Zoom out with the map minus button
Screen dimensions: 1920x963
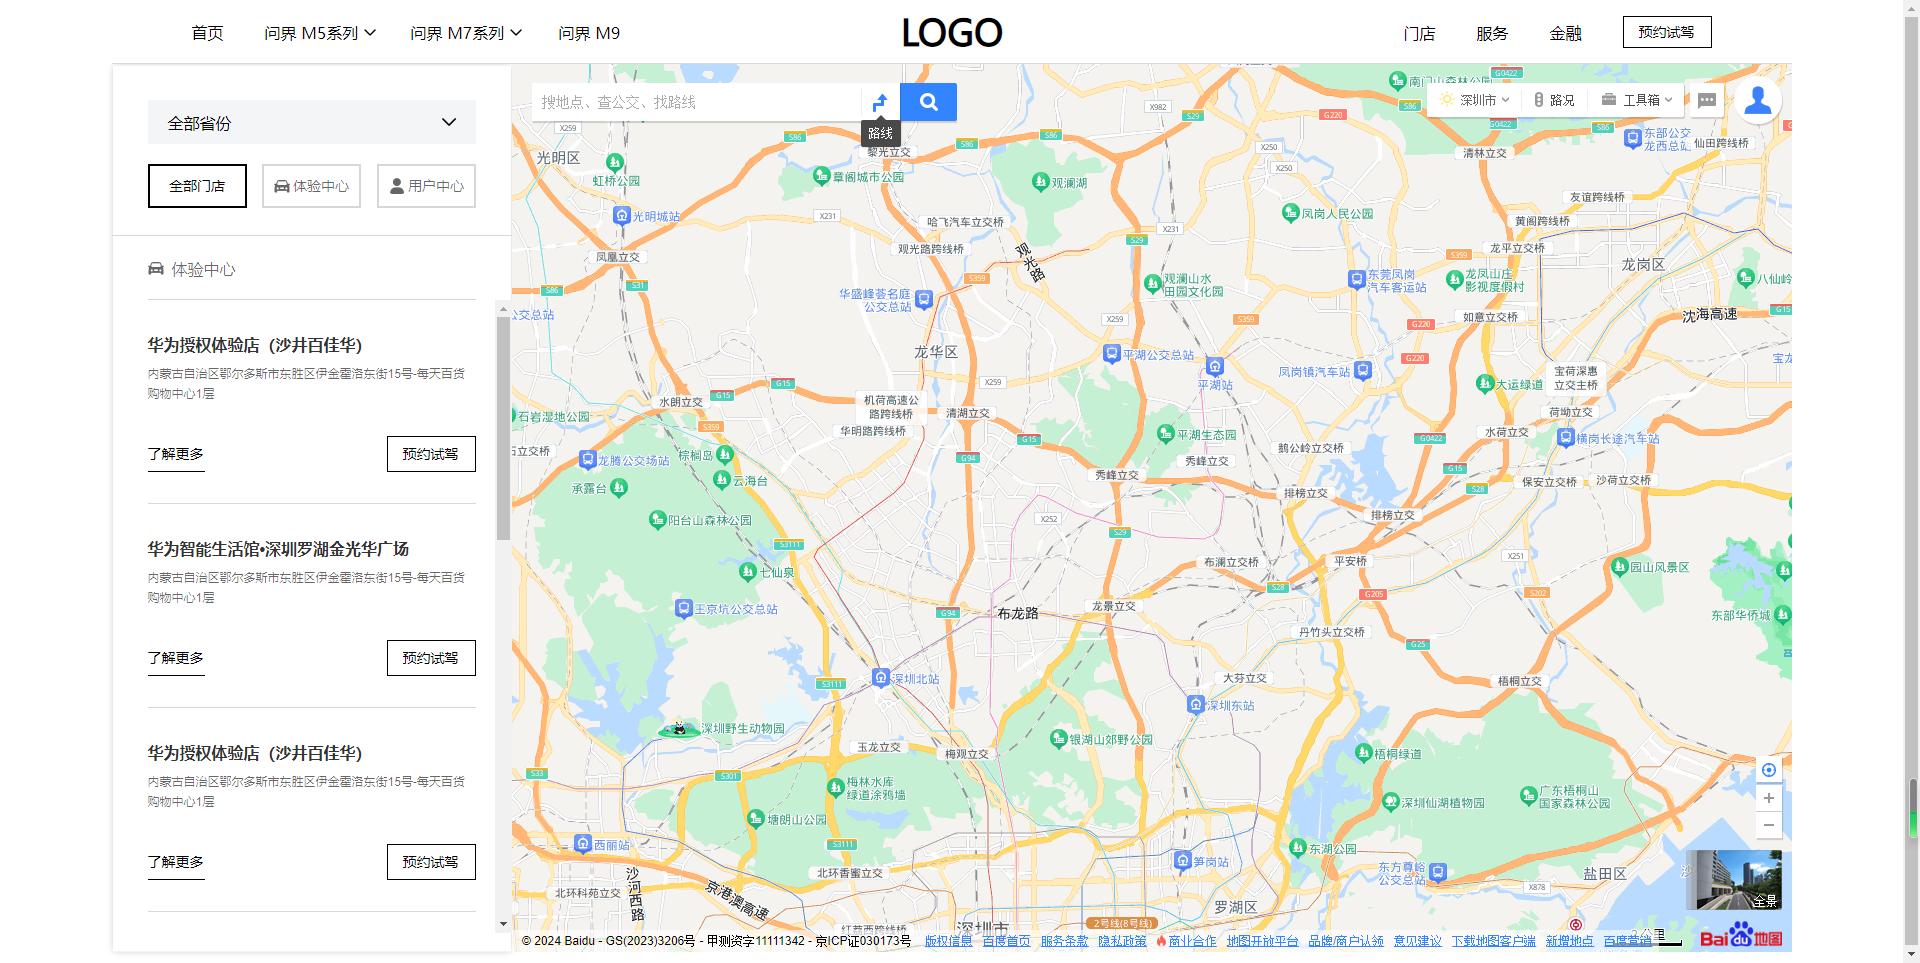coord(1769,825)
